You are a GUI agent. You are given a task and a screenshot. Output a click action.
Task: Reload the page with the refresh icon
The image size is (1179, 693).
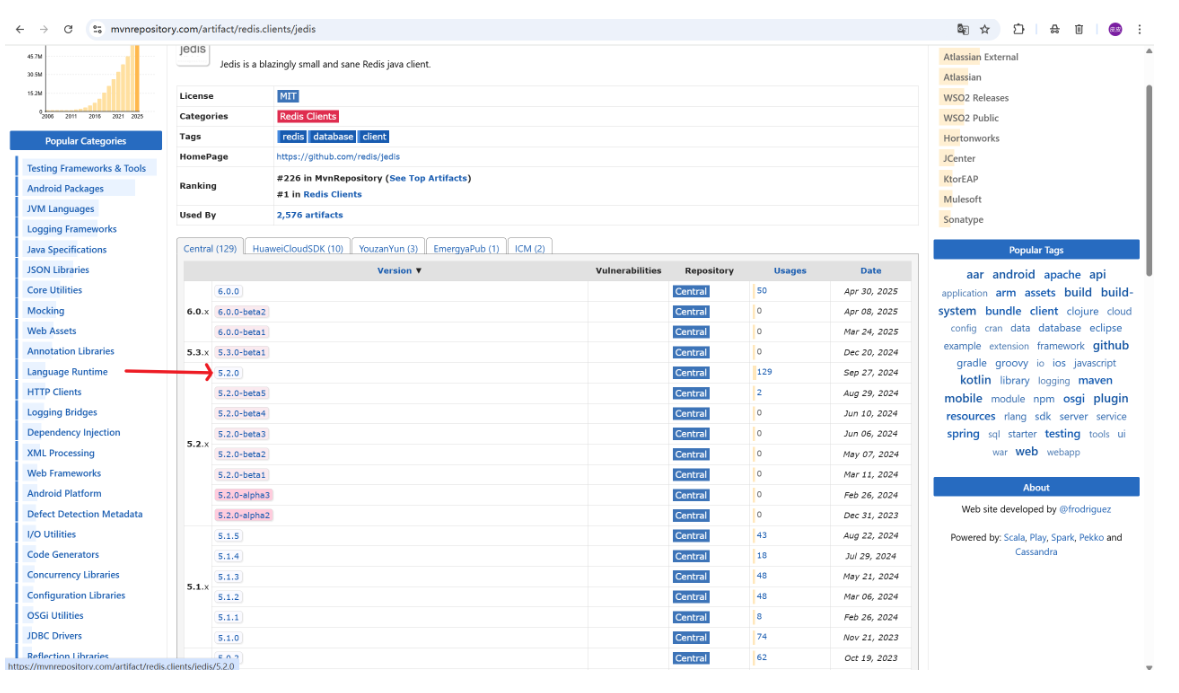coord(68,29)
